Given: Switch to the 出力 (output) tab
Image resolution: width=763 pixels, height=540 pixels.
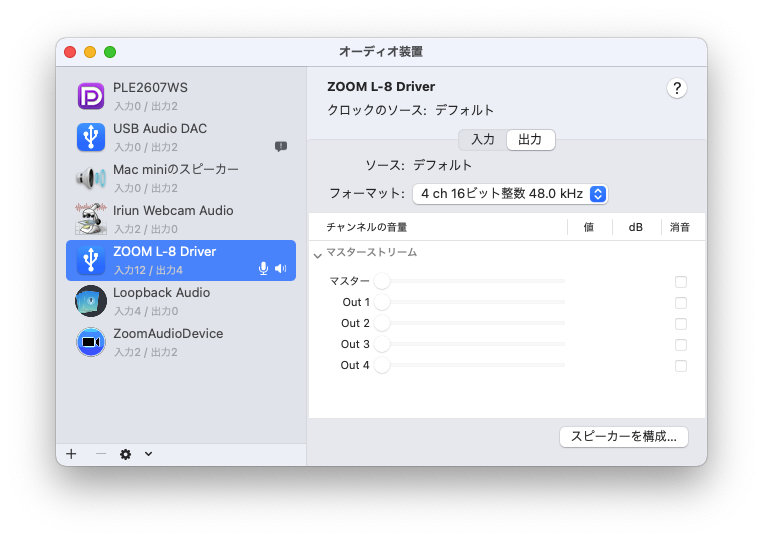Looking at the screenshot, I should point(530,140).
